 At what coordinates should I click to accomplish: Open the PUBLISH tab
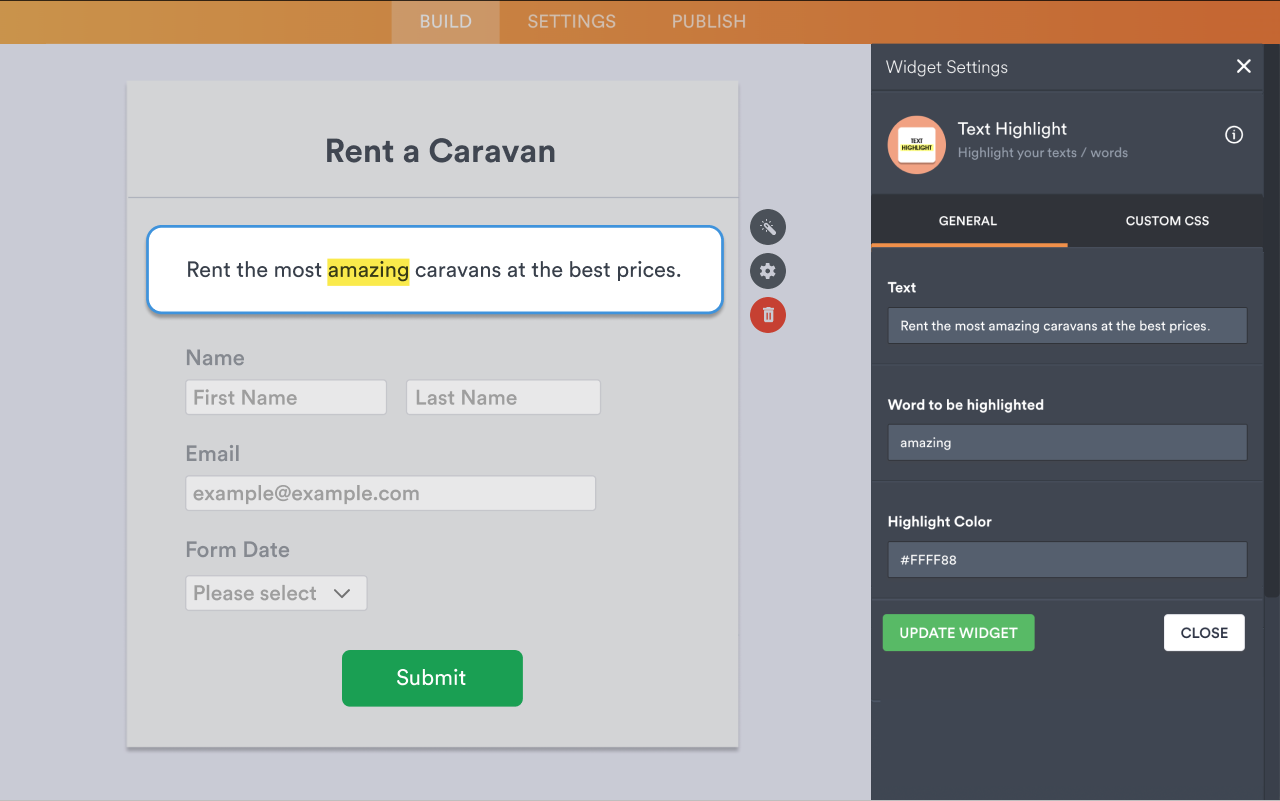[707, 21]
